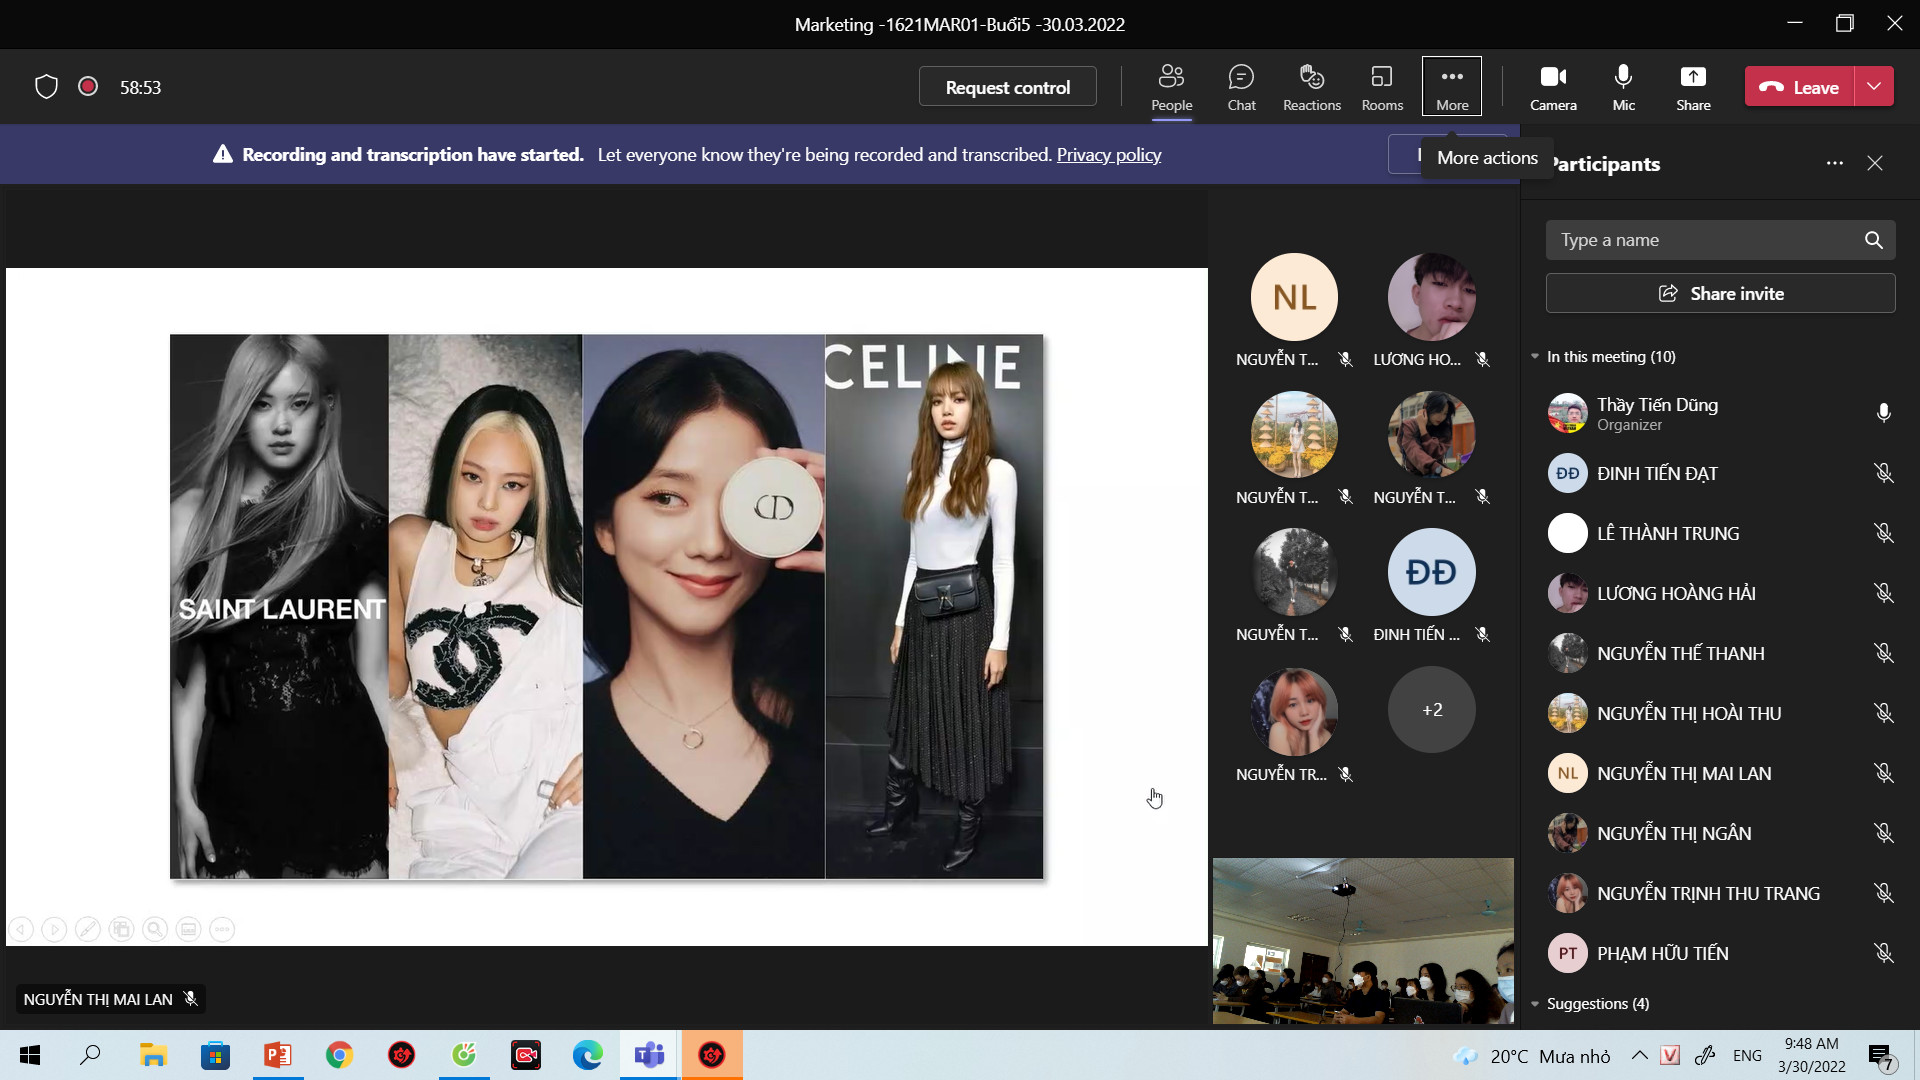The image size is (1920, 1080).
Task: Click the Request control button
Action: [x=1007, y=87]
